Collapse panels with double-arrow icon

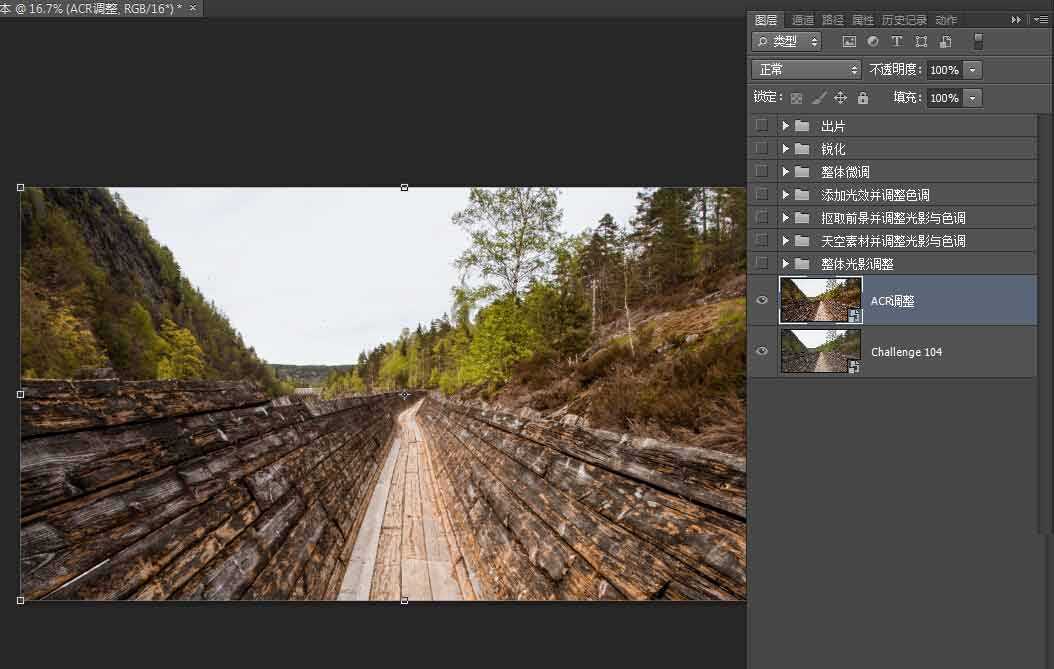[x=1016, y=20]
